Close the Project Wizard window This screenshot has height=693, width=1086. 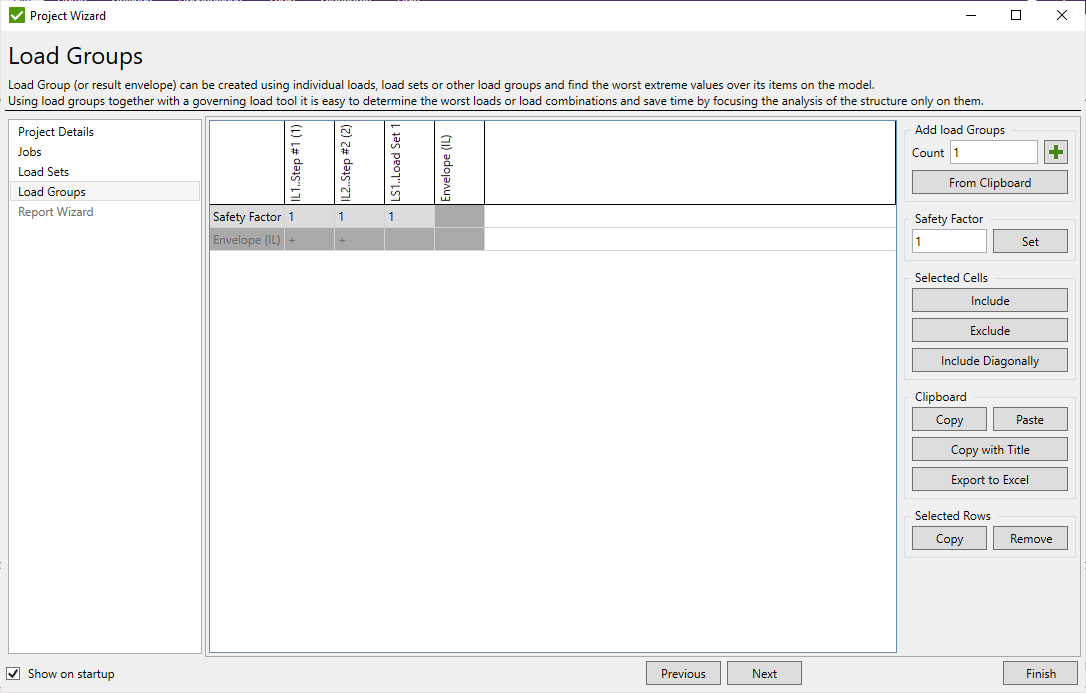[x=1062, y=15]
